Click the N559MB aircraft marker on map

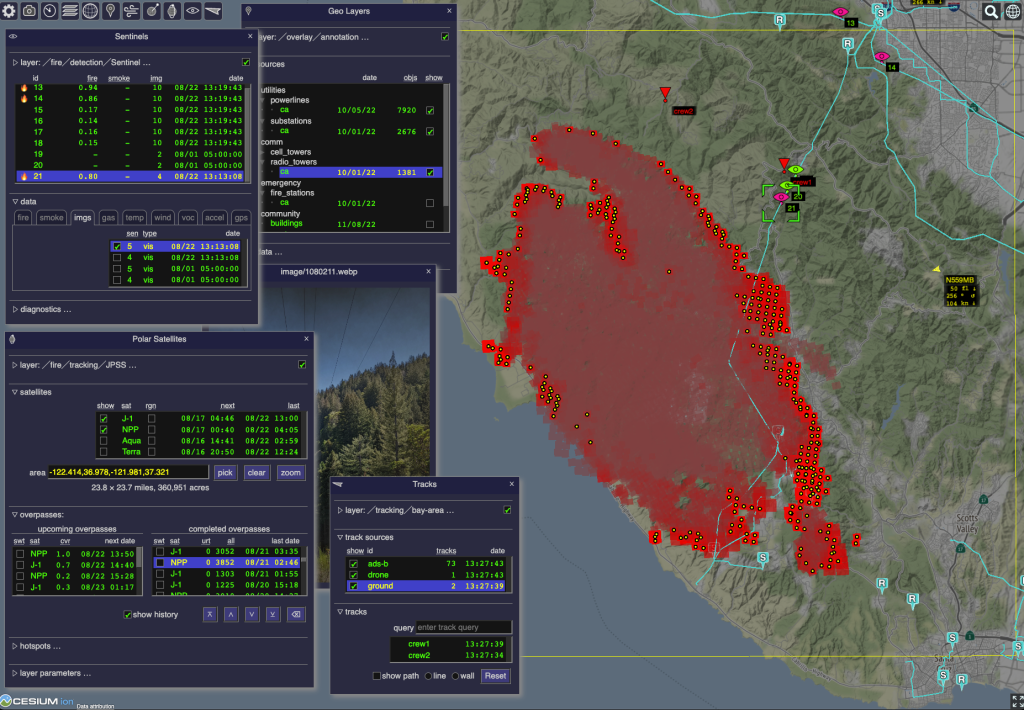click(936, 268)
